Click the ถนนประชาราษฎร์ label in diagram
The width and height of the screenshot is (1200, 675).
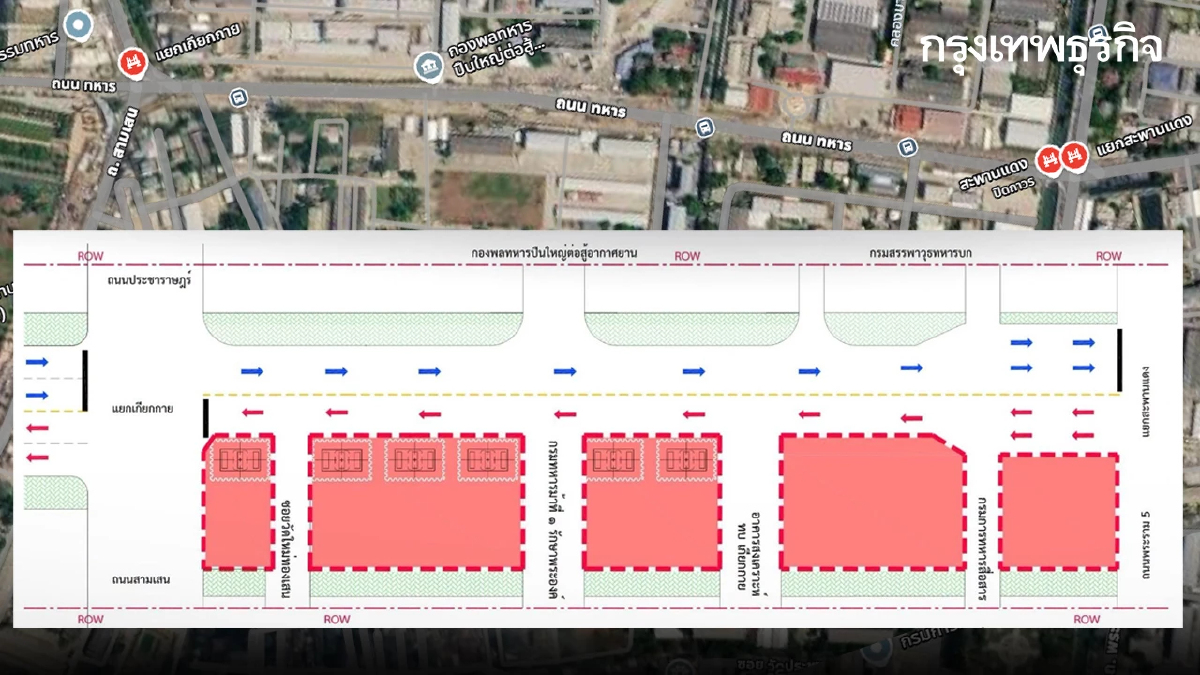click(149, 280)
